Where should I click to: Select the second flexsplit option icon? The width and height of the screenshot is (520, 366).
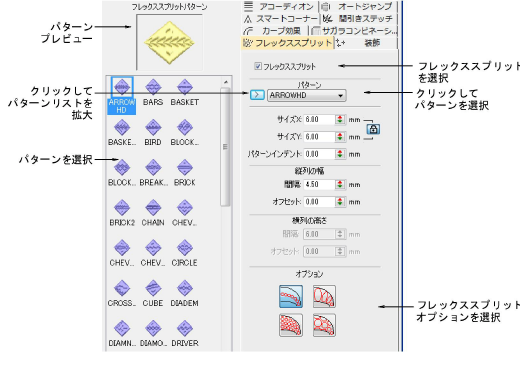(x=324, y=296)
